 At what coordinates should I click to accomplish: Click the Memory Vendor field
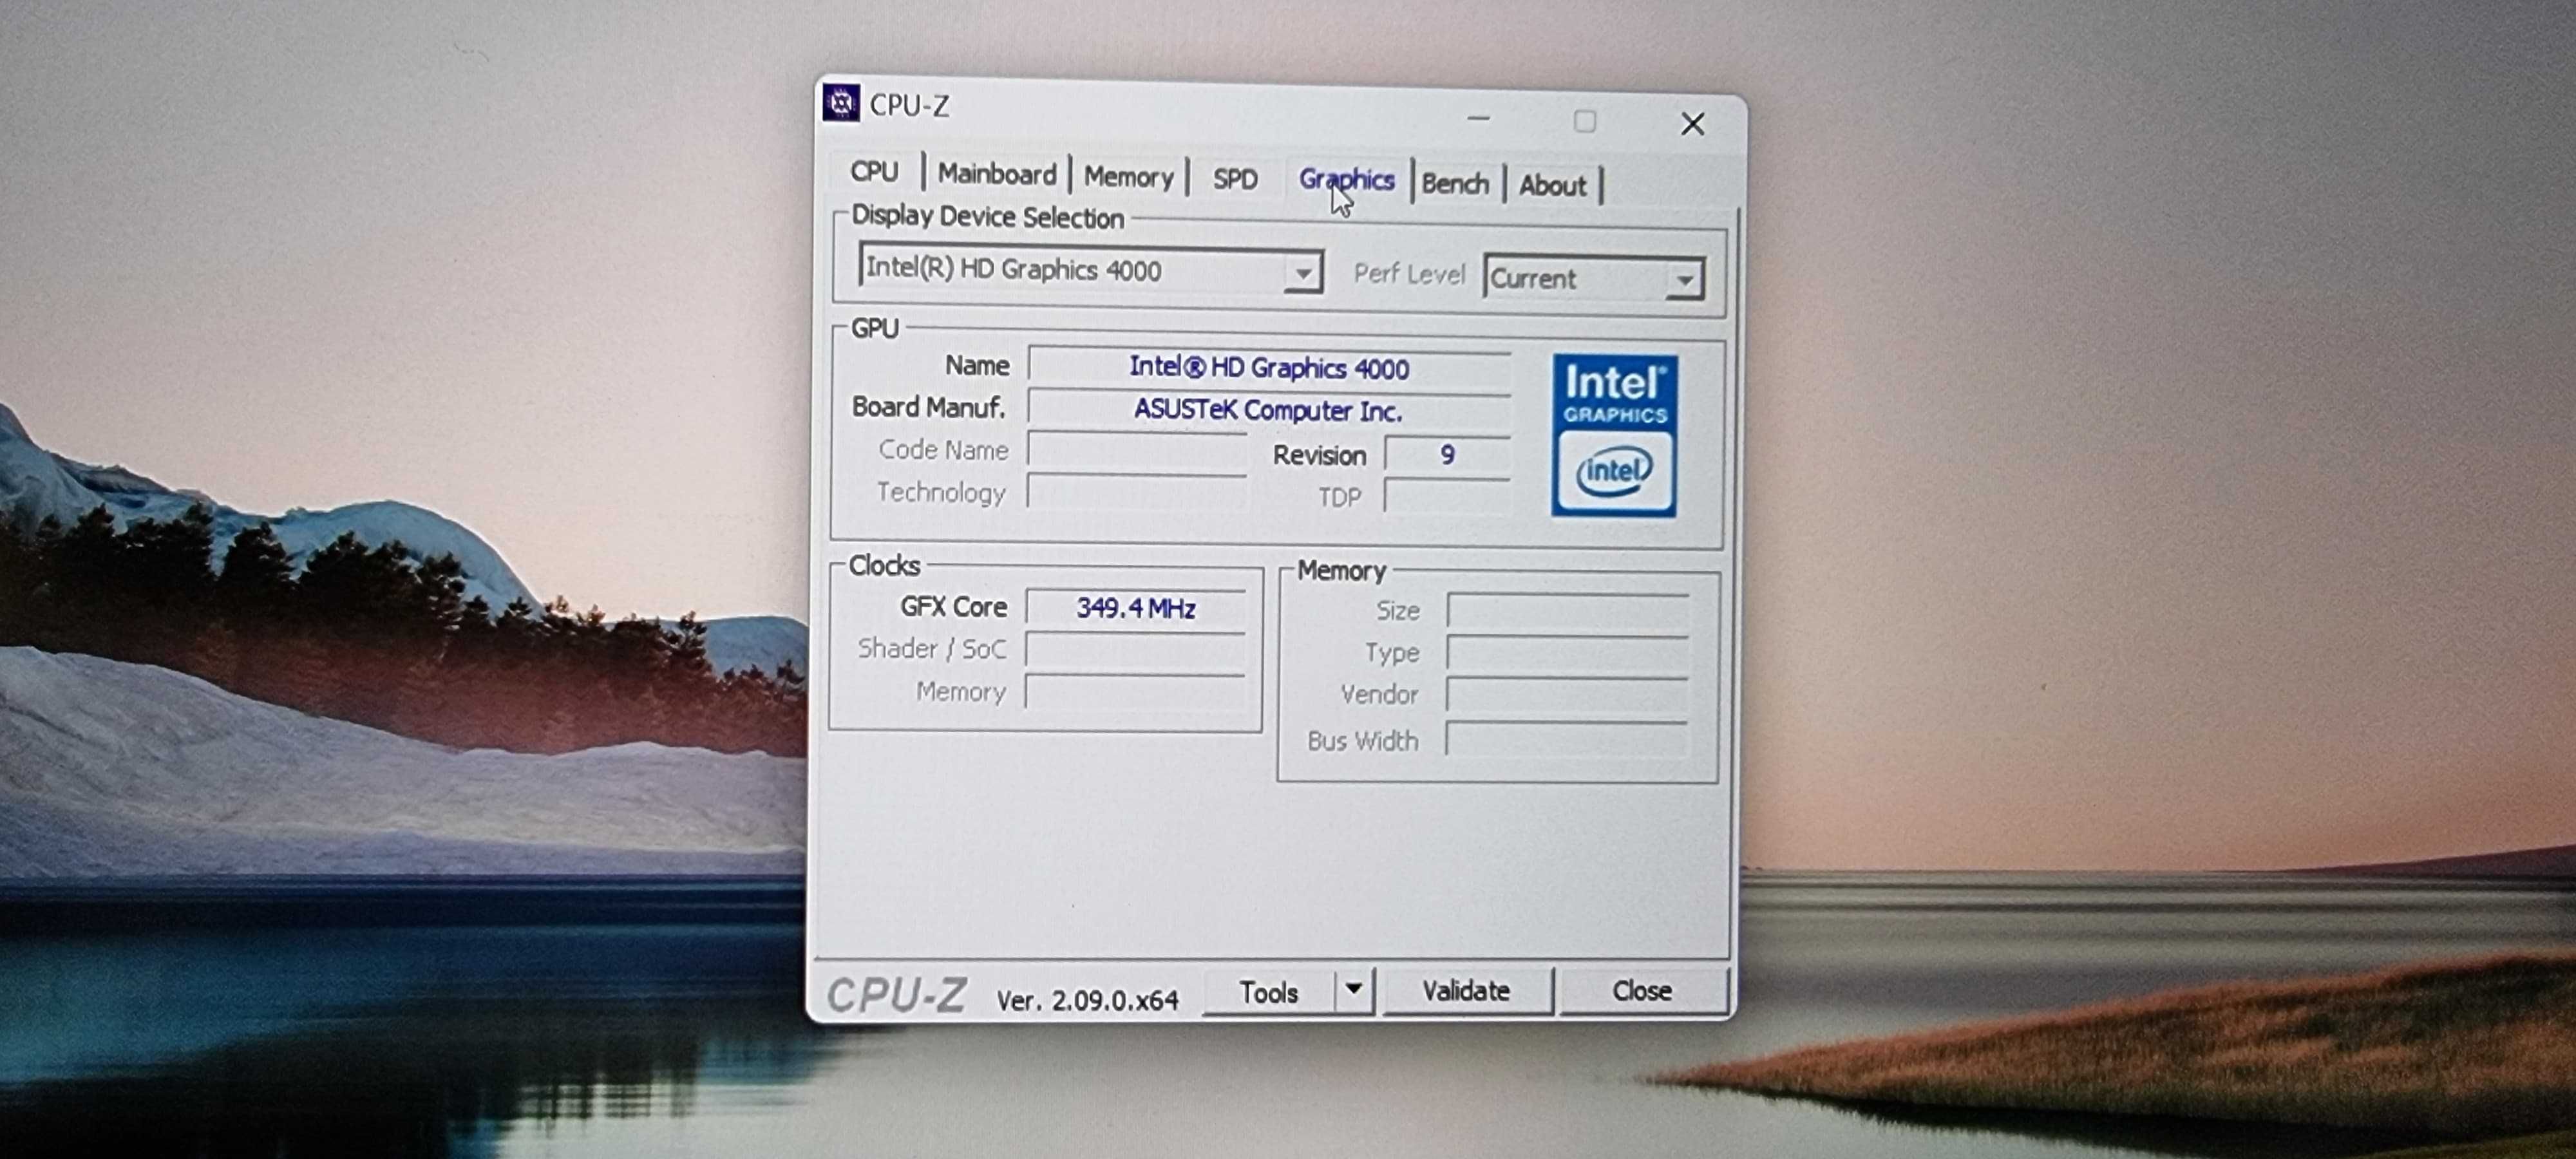pos(1567,695)
